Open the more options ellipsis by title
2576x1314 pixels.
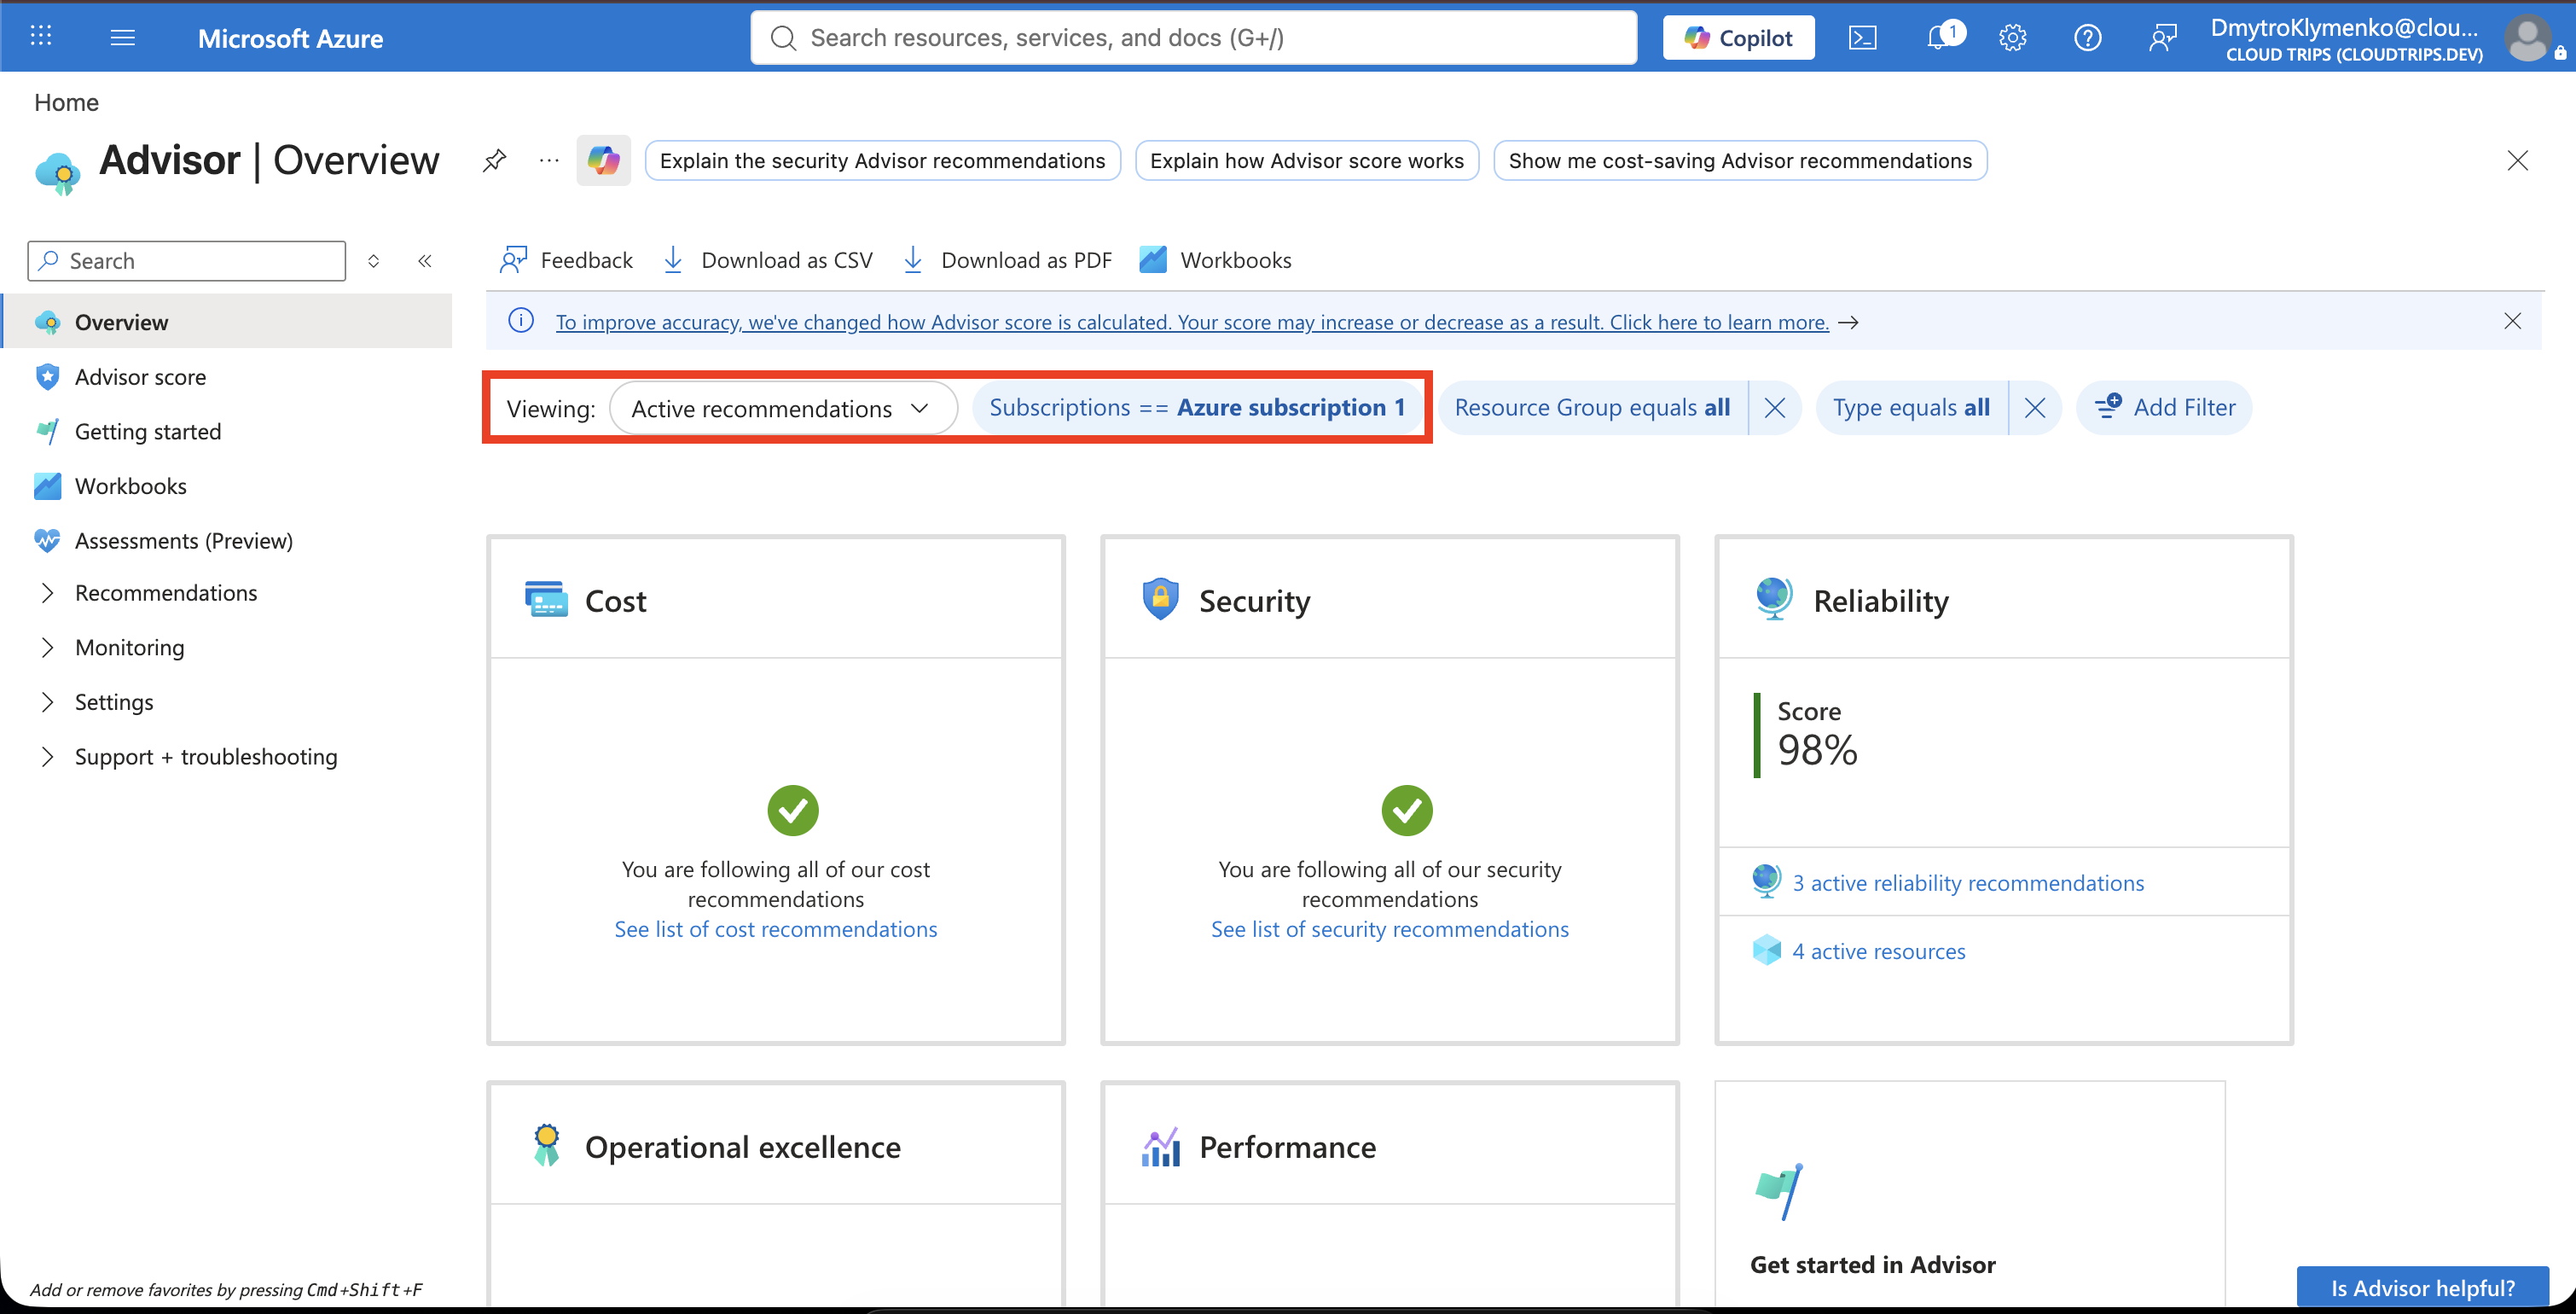(x=549, y=160)
